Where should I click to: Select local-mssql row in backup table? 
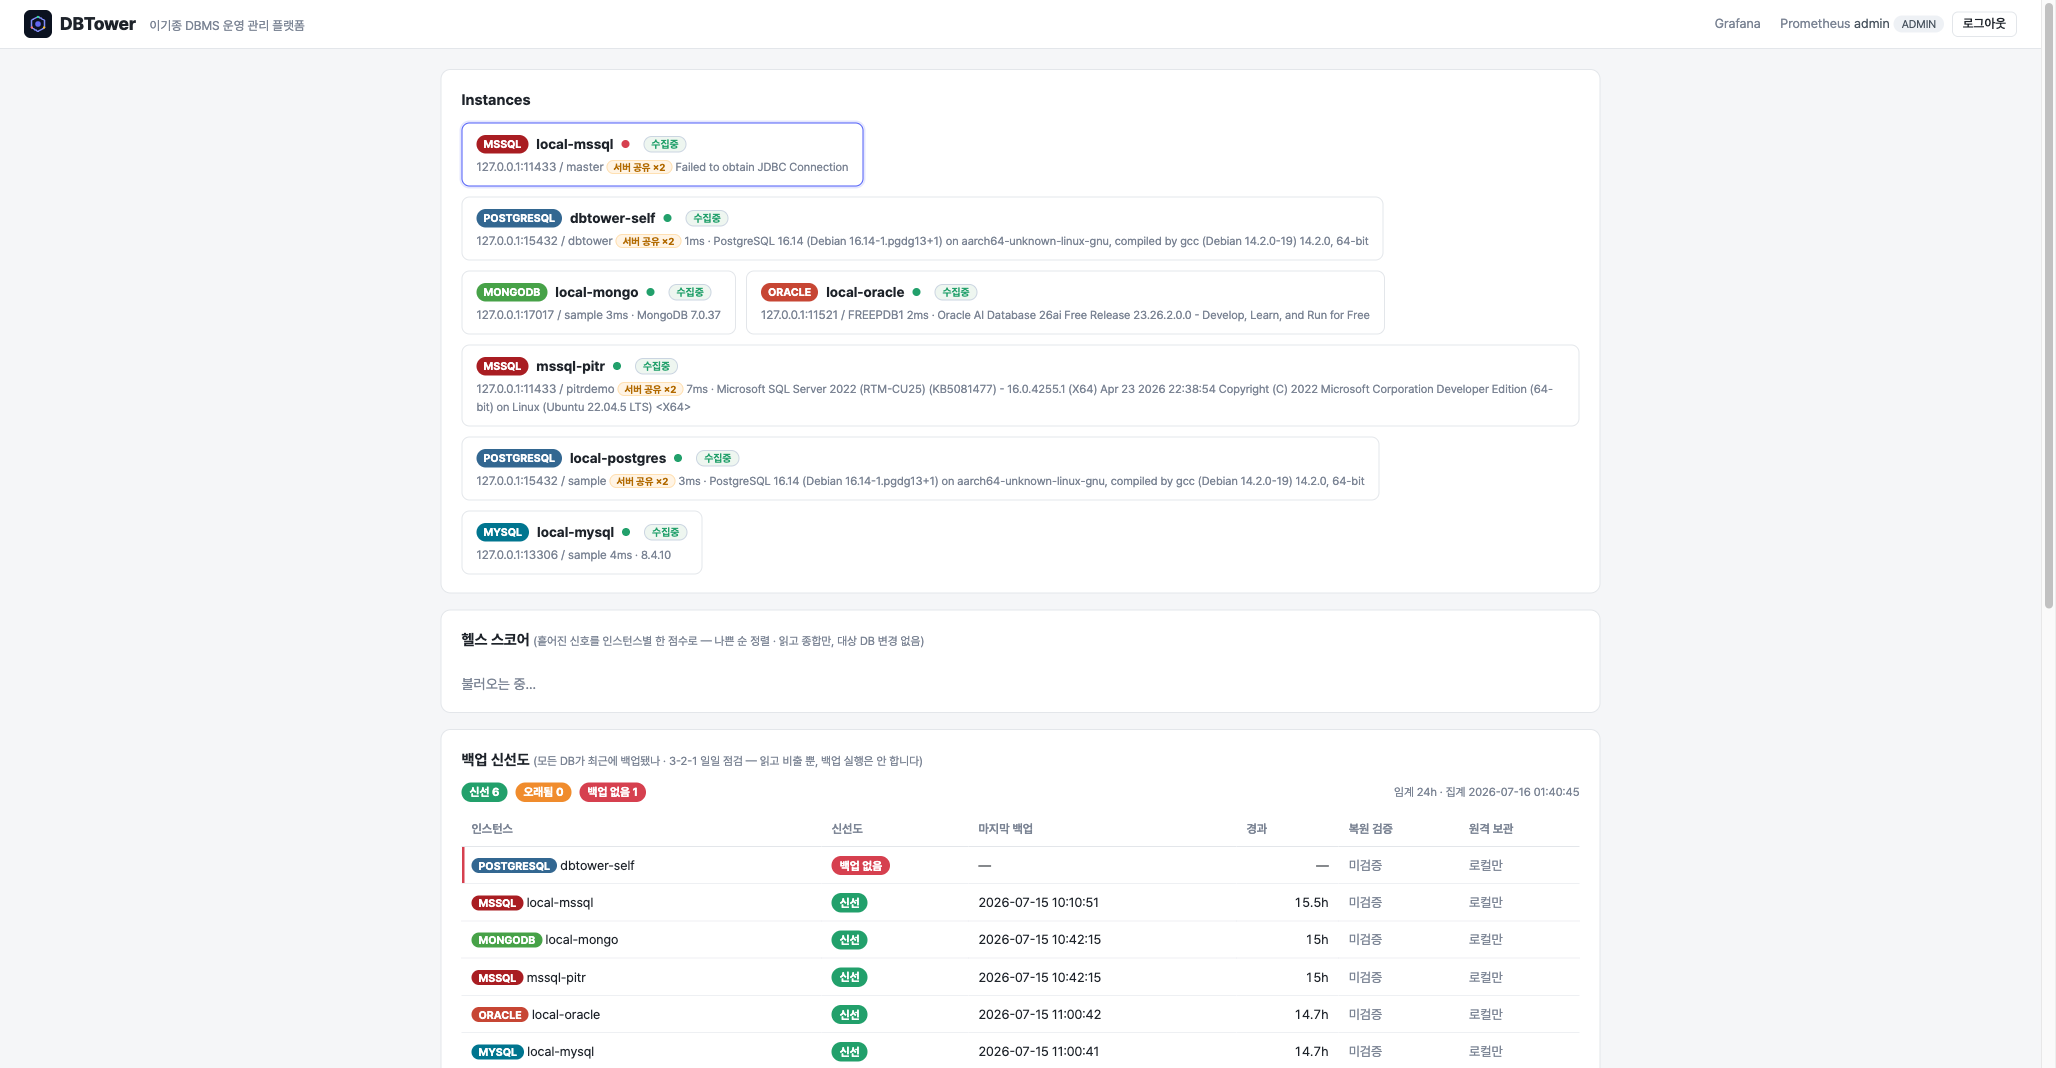tap(1021, 903)
